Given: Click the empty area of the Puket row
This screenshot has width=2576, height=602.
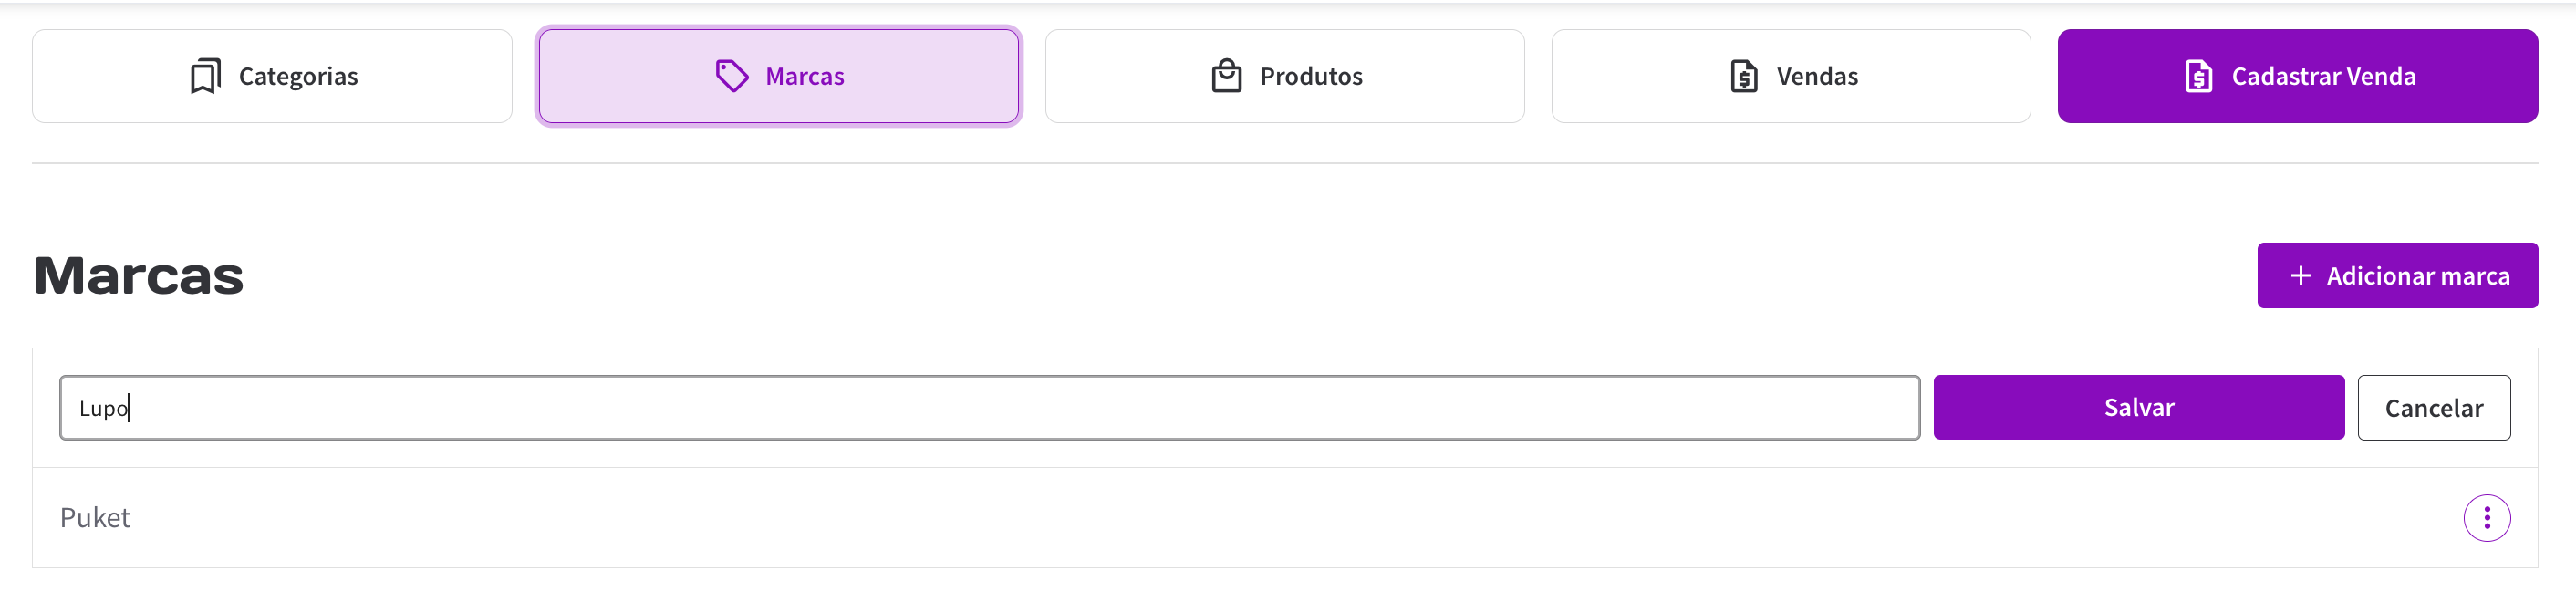Looking at the screenshot, I should (x=1200, y=518).
